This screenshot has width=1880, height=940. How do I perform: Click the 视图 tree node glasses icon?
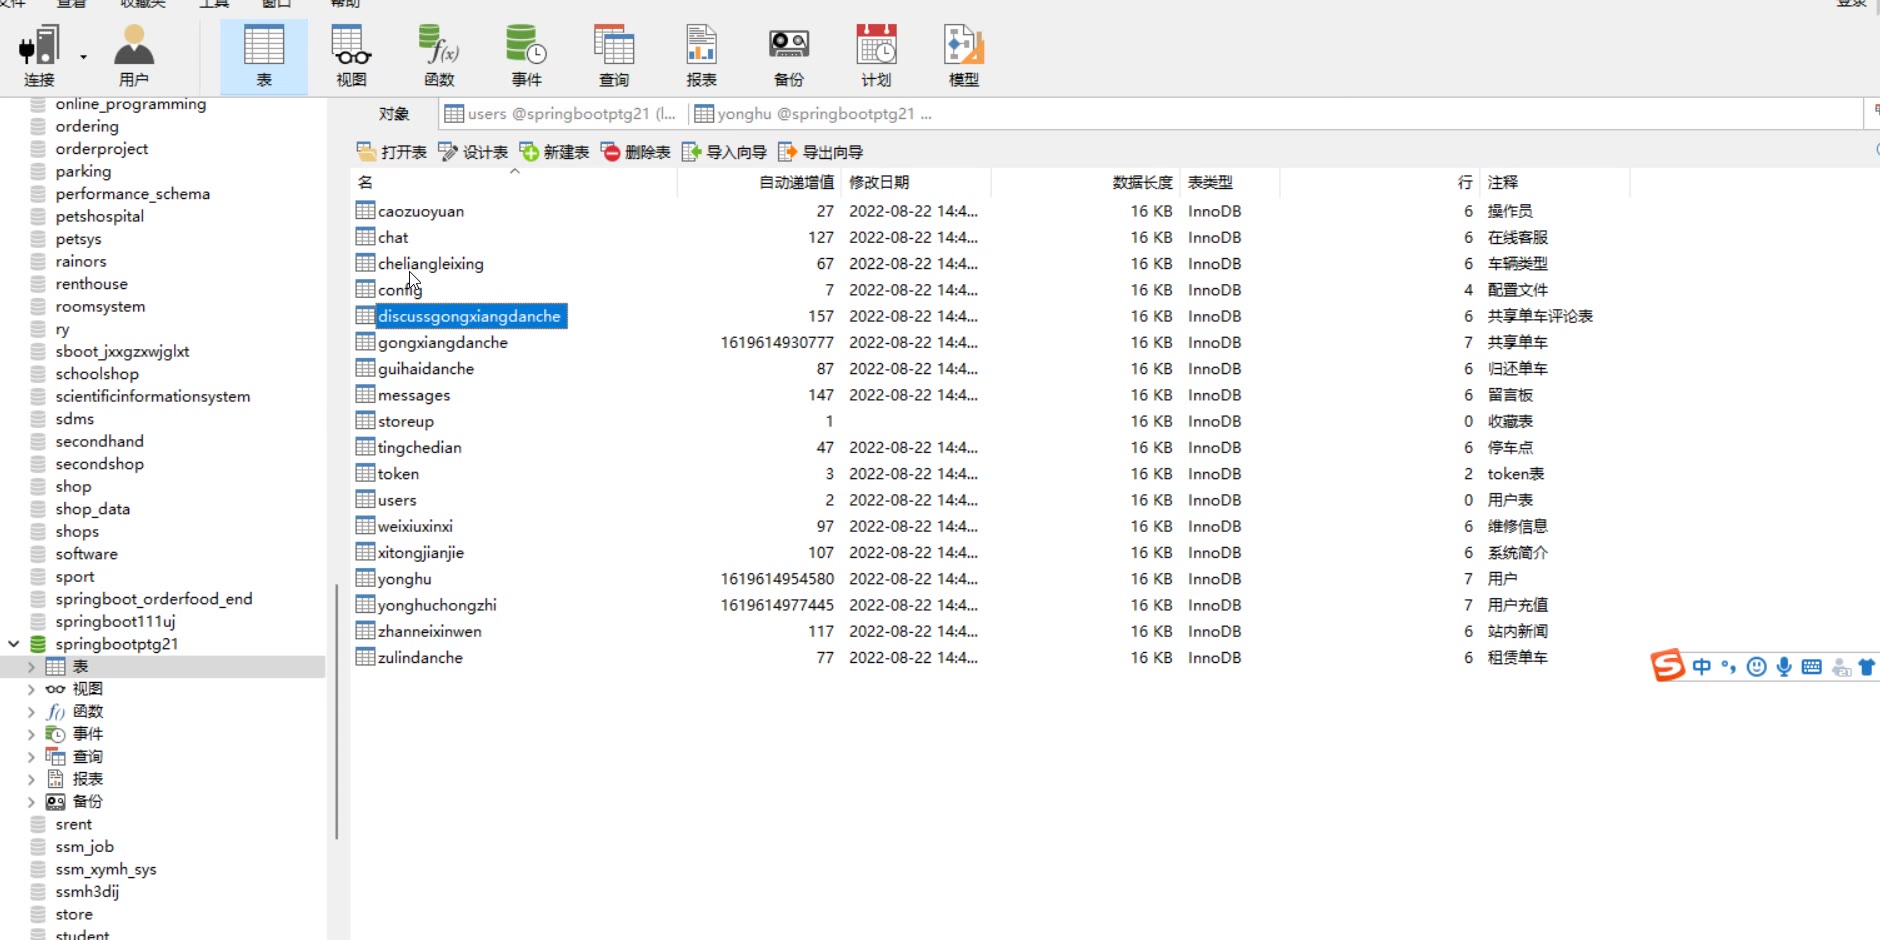[x=56, y=689]
